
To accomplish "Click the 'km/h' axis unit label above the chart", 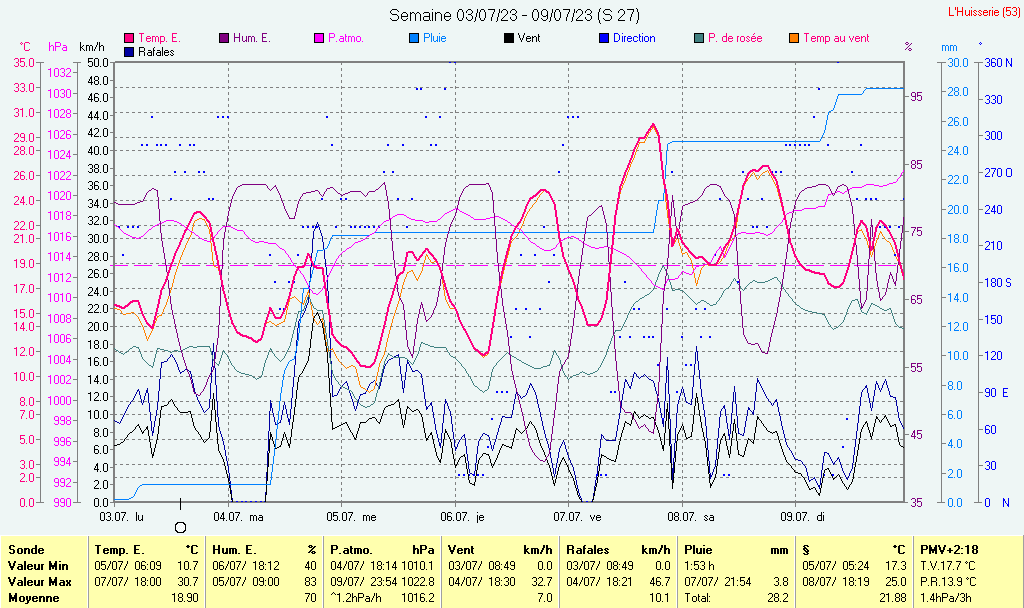I will [x=91, y=47].
